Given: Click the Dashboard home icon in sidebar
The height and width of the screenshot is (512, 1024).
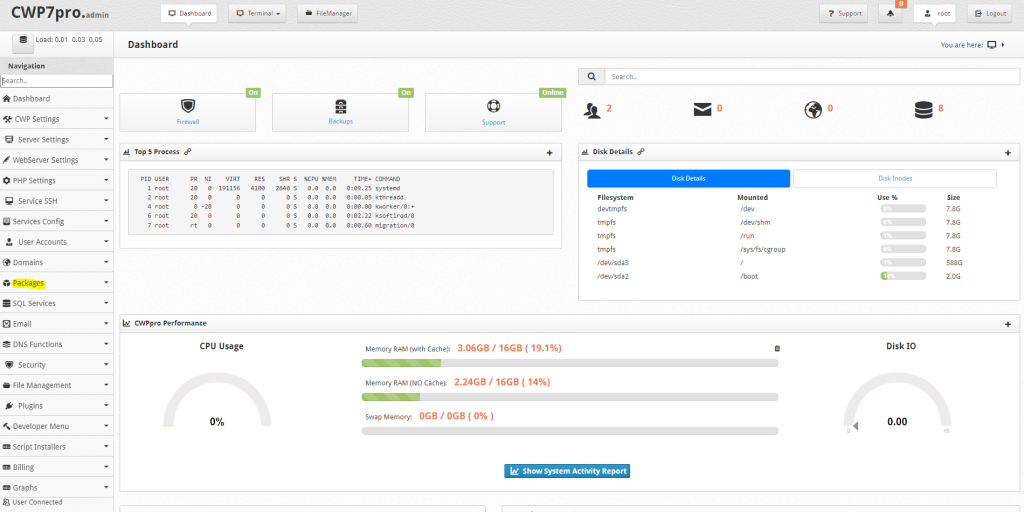Looking at the screenshot, I should [7, 99].
